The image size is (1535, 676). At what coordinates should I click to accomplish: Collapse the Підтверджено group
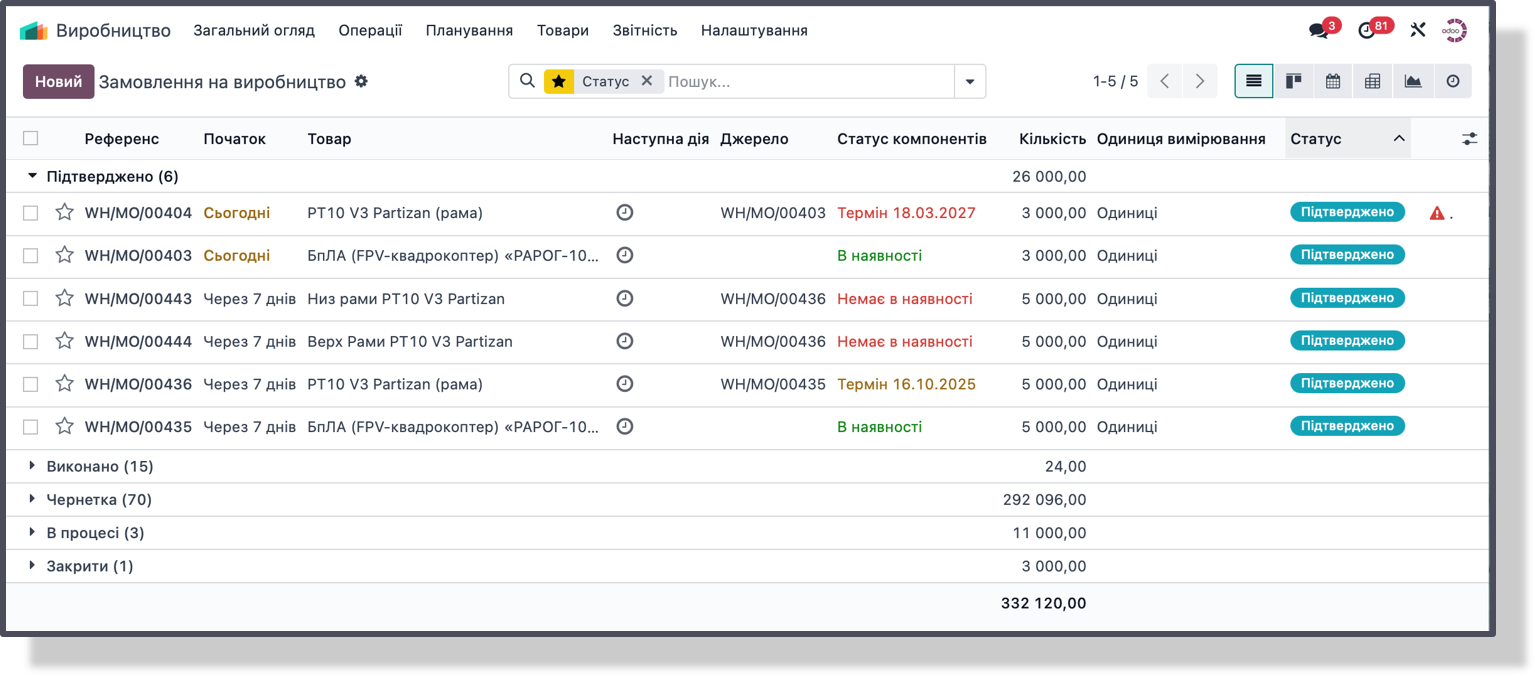pos(31,176)
